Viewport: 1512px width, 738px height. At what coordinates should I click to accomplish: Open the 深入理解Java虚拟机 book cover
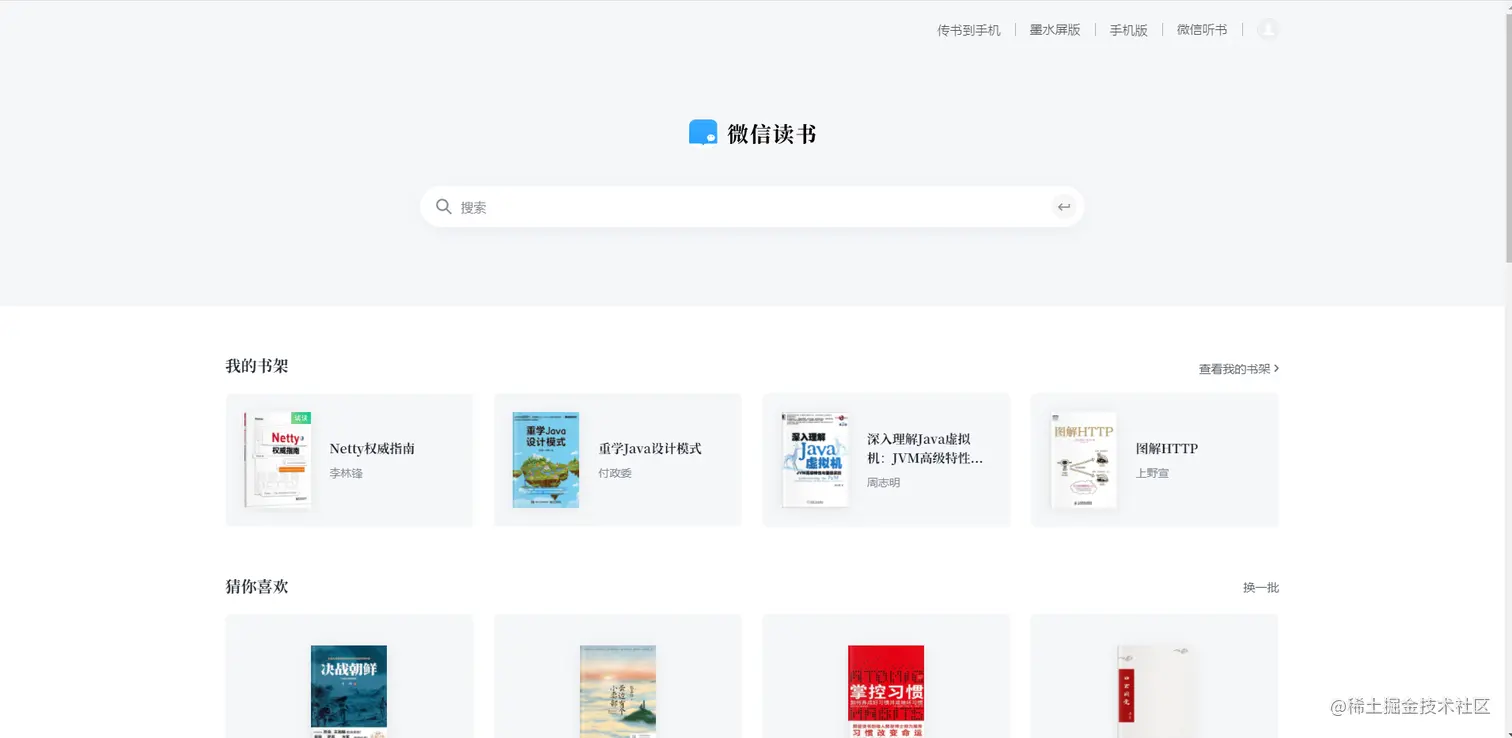[815, 460]
